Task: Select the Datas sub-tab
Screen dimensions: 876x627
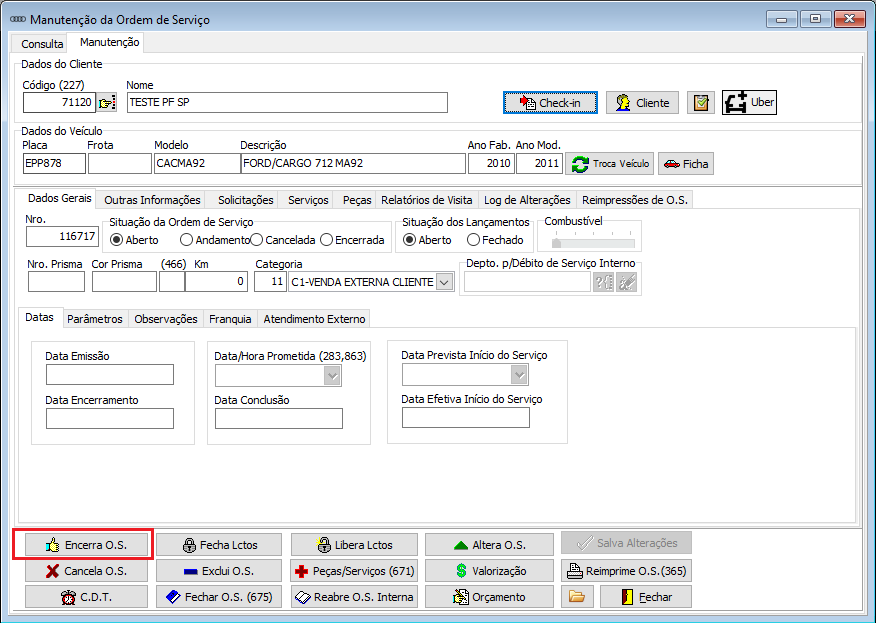Action: point(39,317)
